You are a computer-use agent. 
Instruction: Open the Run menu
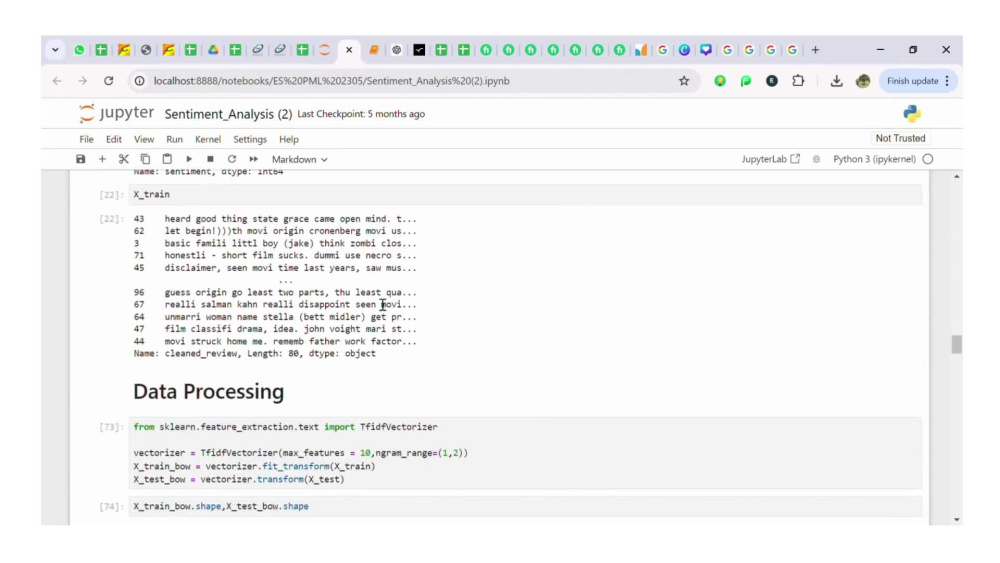(174, 139)
